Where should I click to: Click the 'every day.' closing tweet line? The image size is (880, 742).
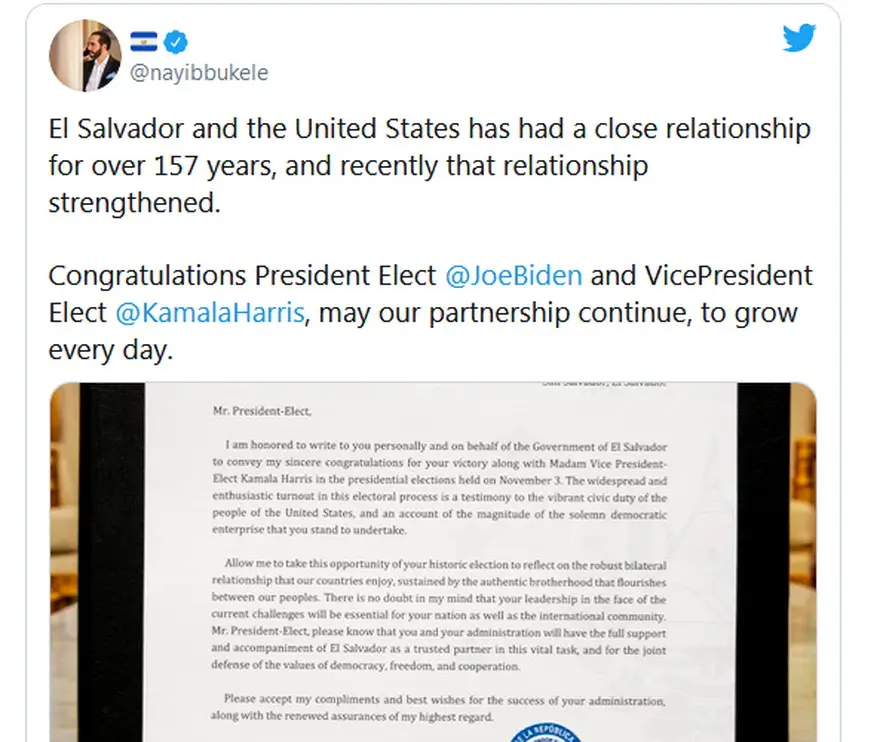111,350
